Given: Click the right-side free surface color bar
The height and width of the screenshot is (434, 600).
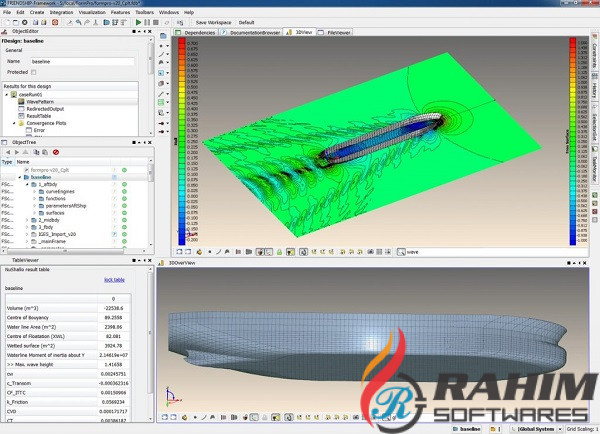Looking at the screenshot, I should tap(572, 141).
